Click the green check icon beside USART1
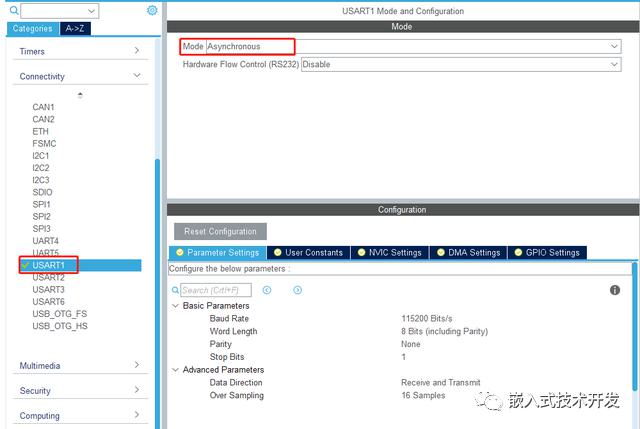This screenshot has height=429, width=640. tap(25, 265)
